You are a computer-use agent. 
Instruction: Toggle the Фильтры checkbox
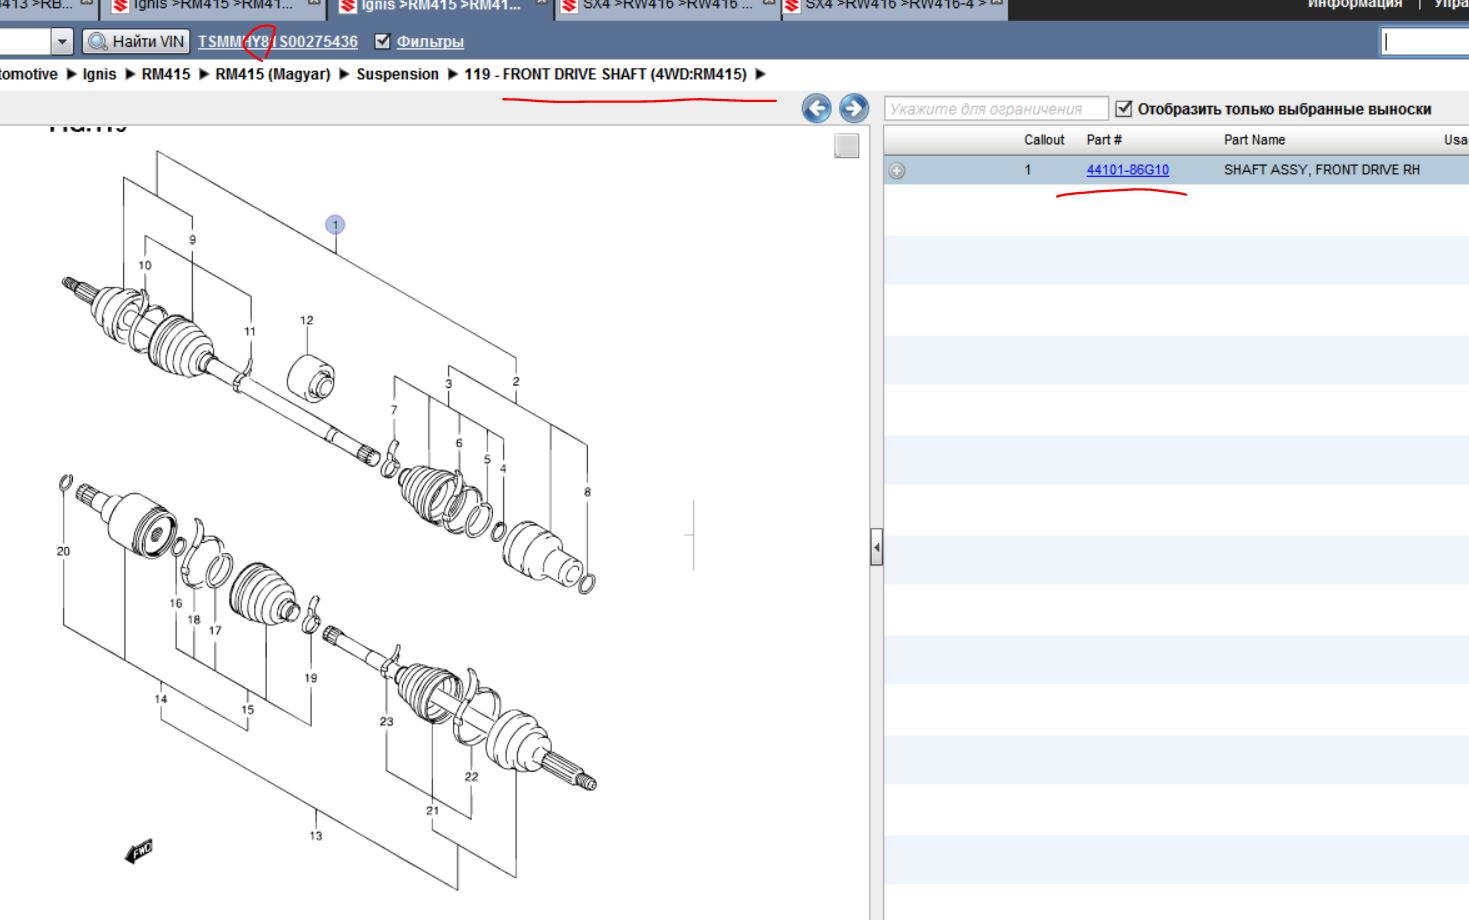(382, 42)
